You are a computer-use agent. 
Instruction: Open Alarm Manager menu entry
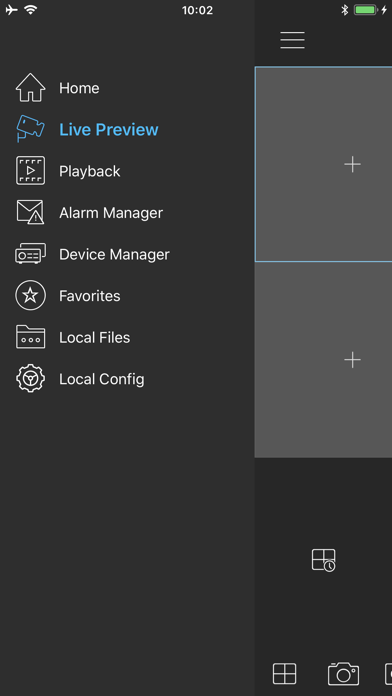[111, 213]
